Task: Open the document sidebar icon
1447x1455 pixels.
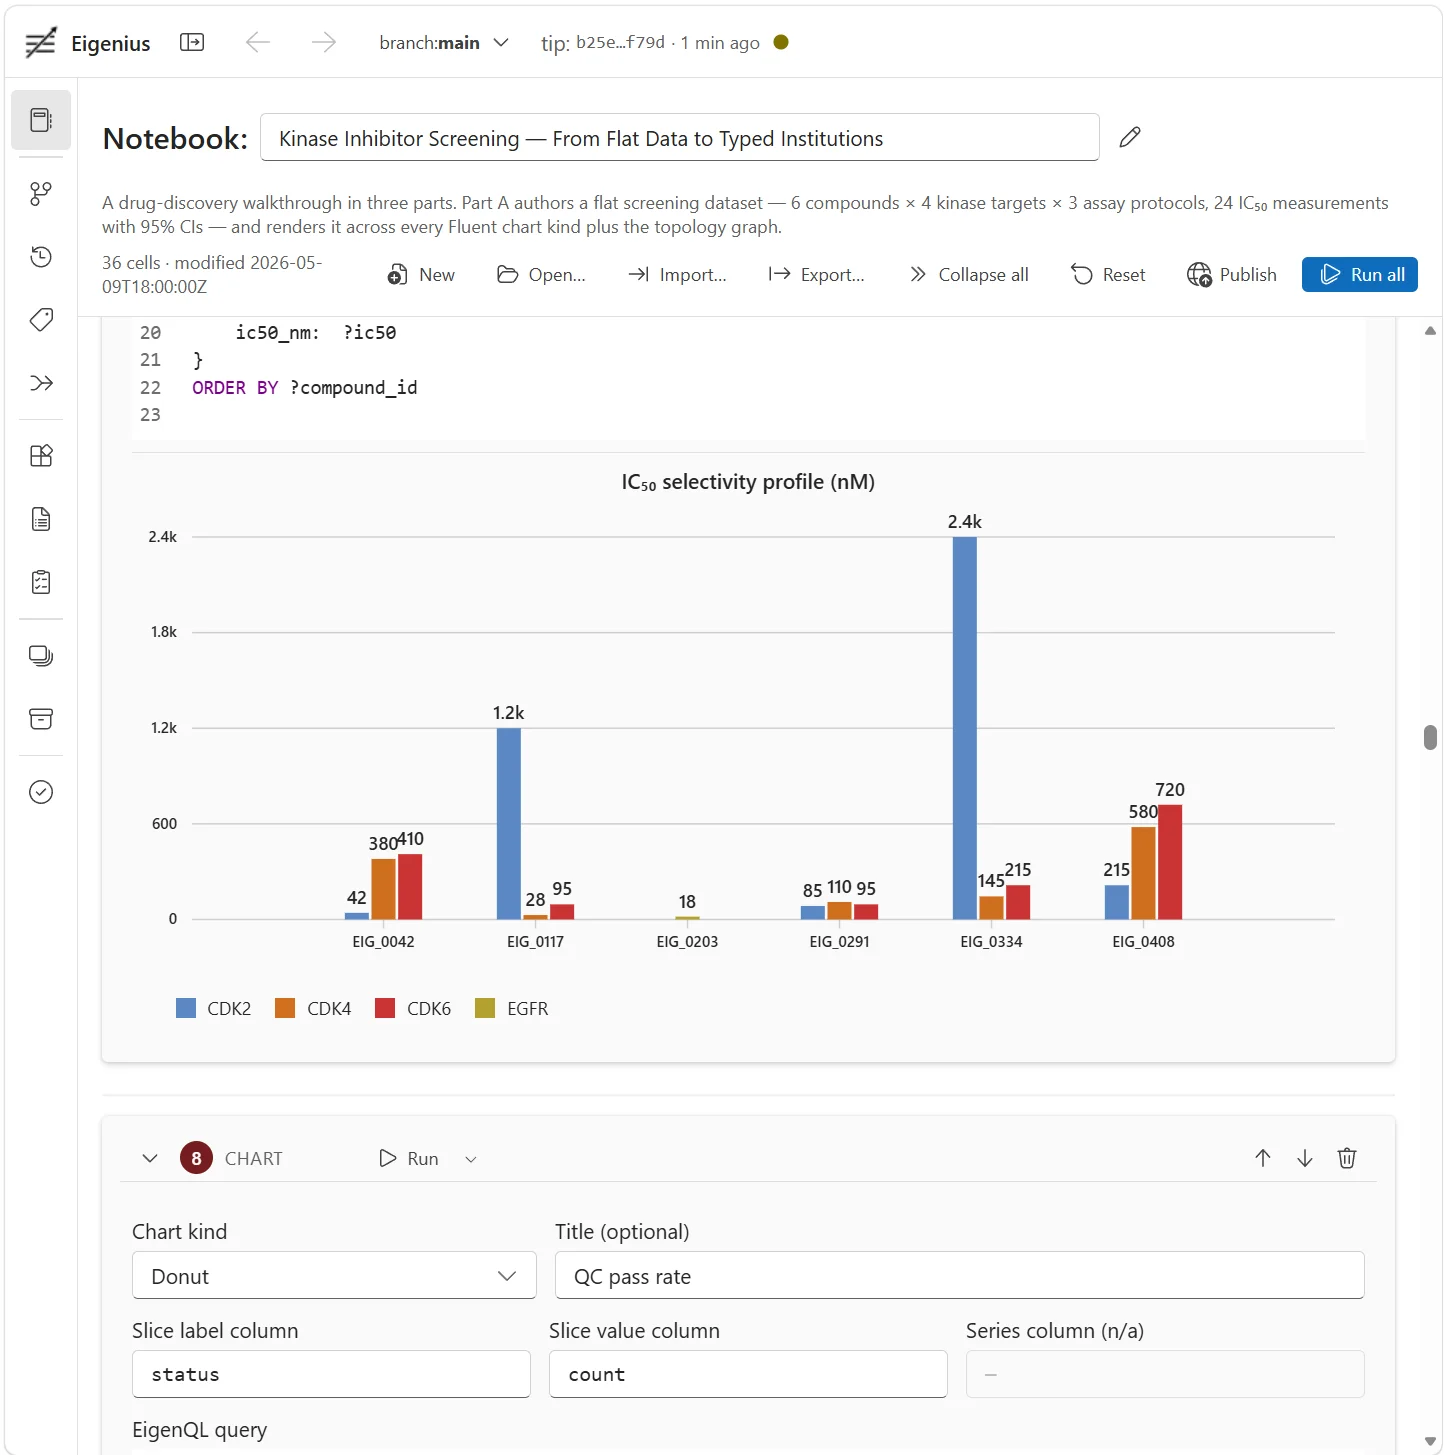Action: (x=41, y=519)
